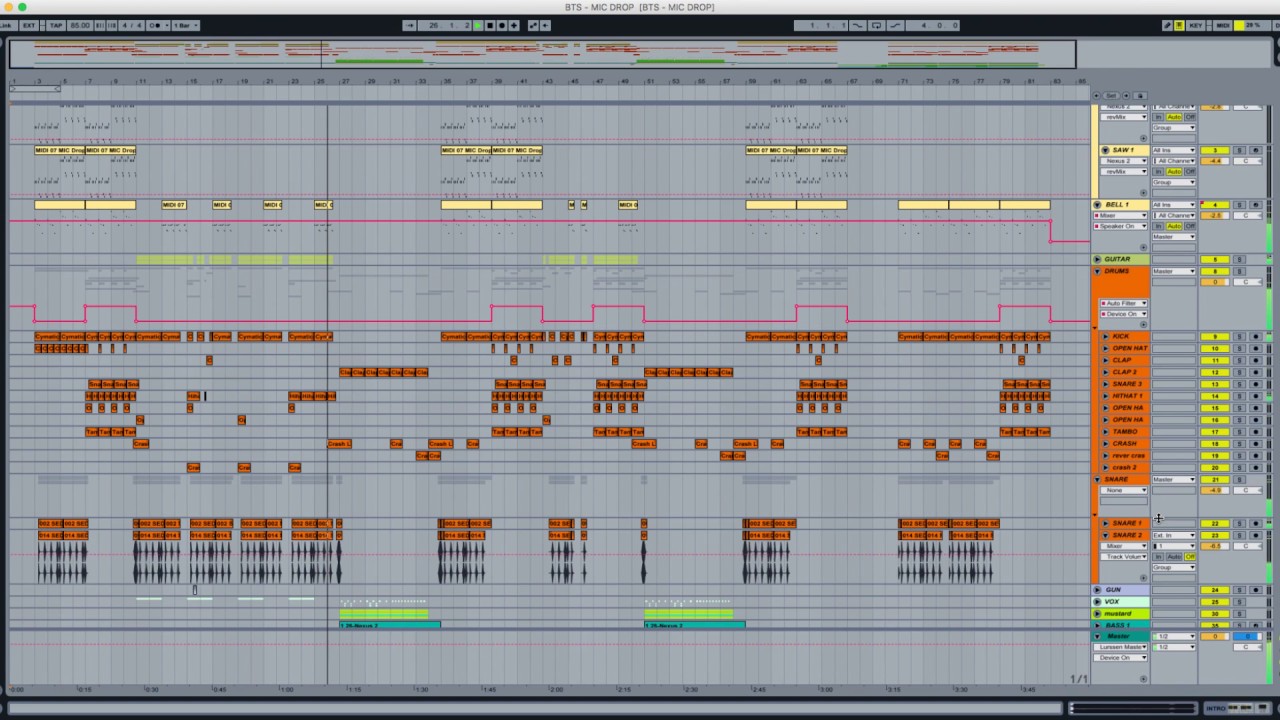Viewport: 1280px width, 720px height.
Task: Solo the KICK track
Action: [x=1239, y=337]
